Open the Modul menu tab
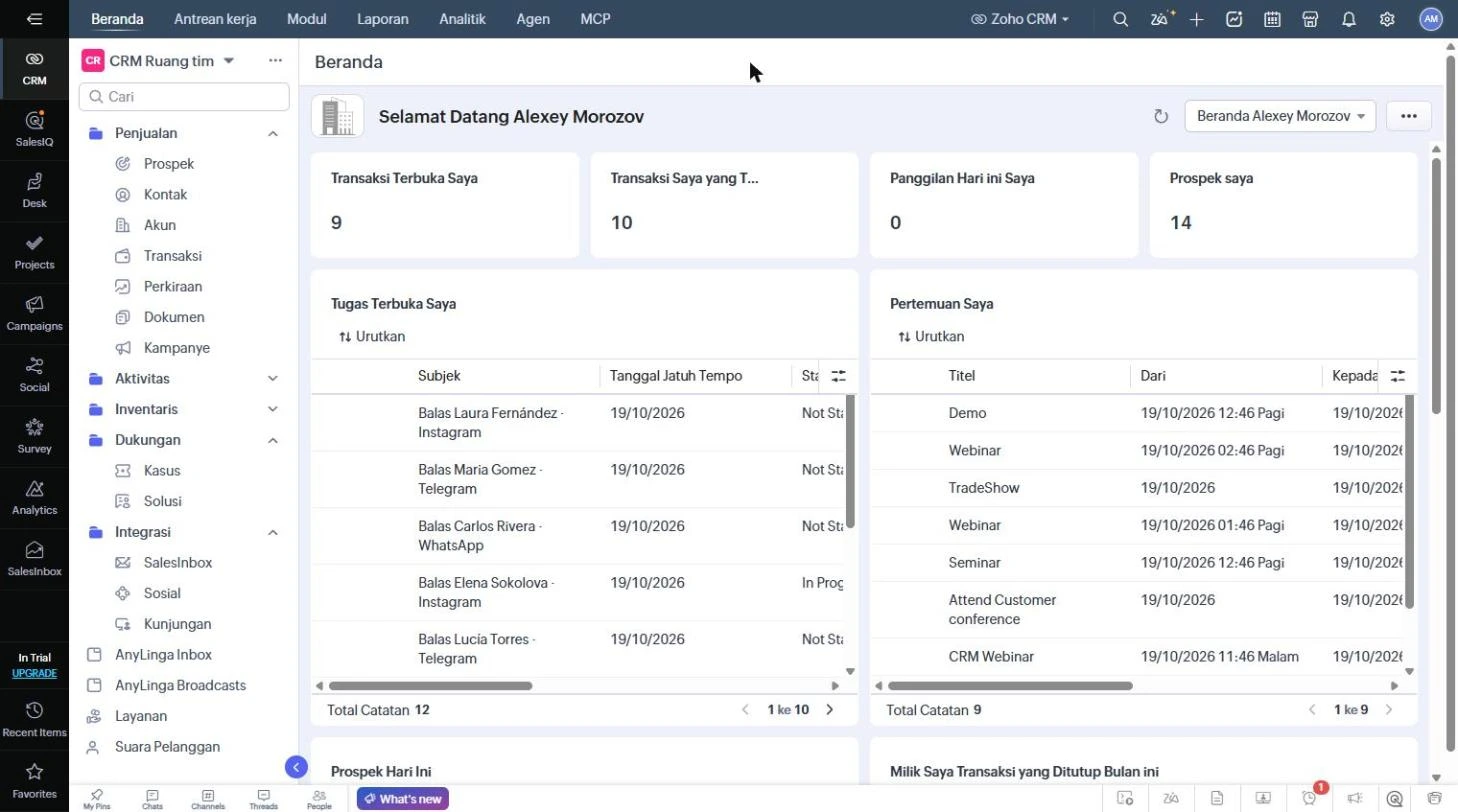This screenshot has width=1458, height=812. [306, 19]
